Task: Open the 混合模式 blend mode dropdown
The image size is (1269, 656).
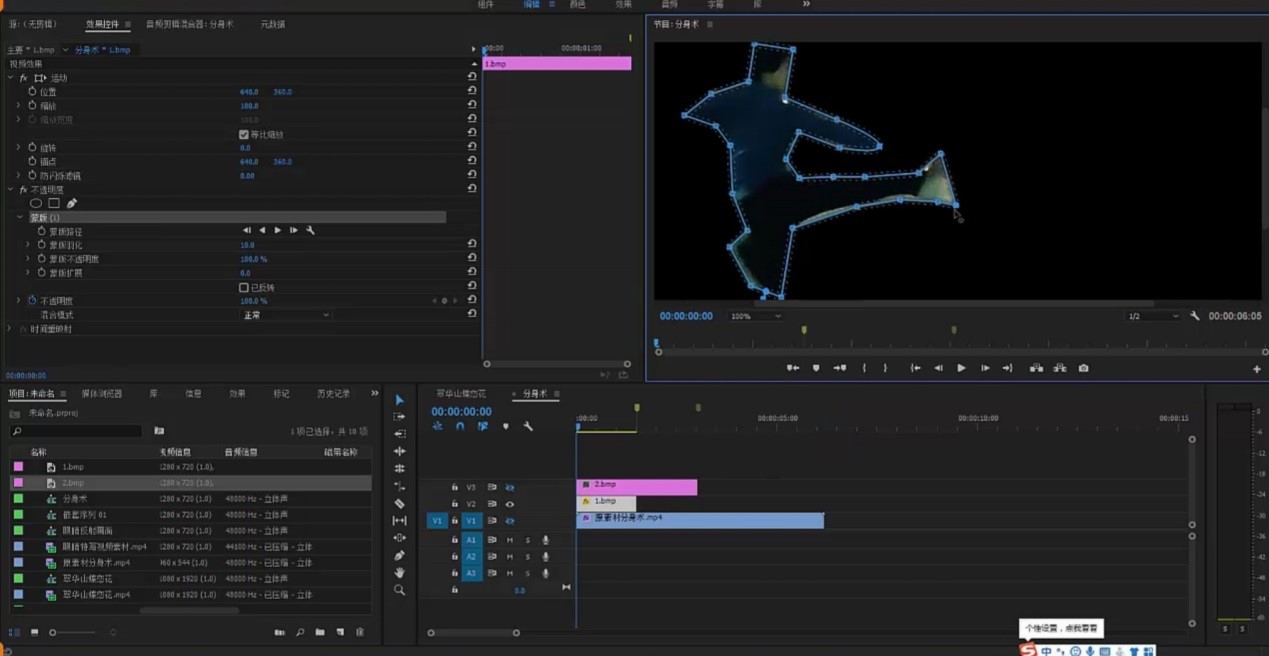Action: (x=284, y=315)
